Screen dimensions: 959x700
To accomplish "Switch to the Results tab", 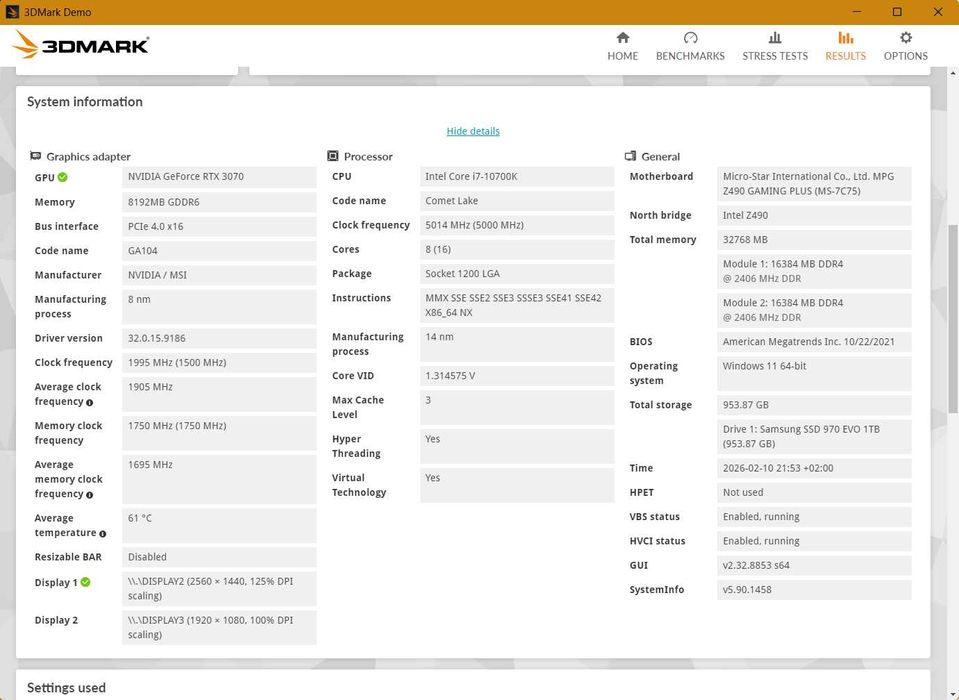I will 845,46.
